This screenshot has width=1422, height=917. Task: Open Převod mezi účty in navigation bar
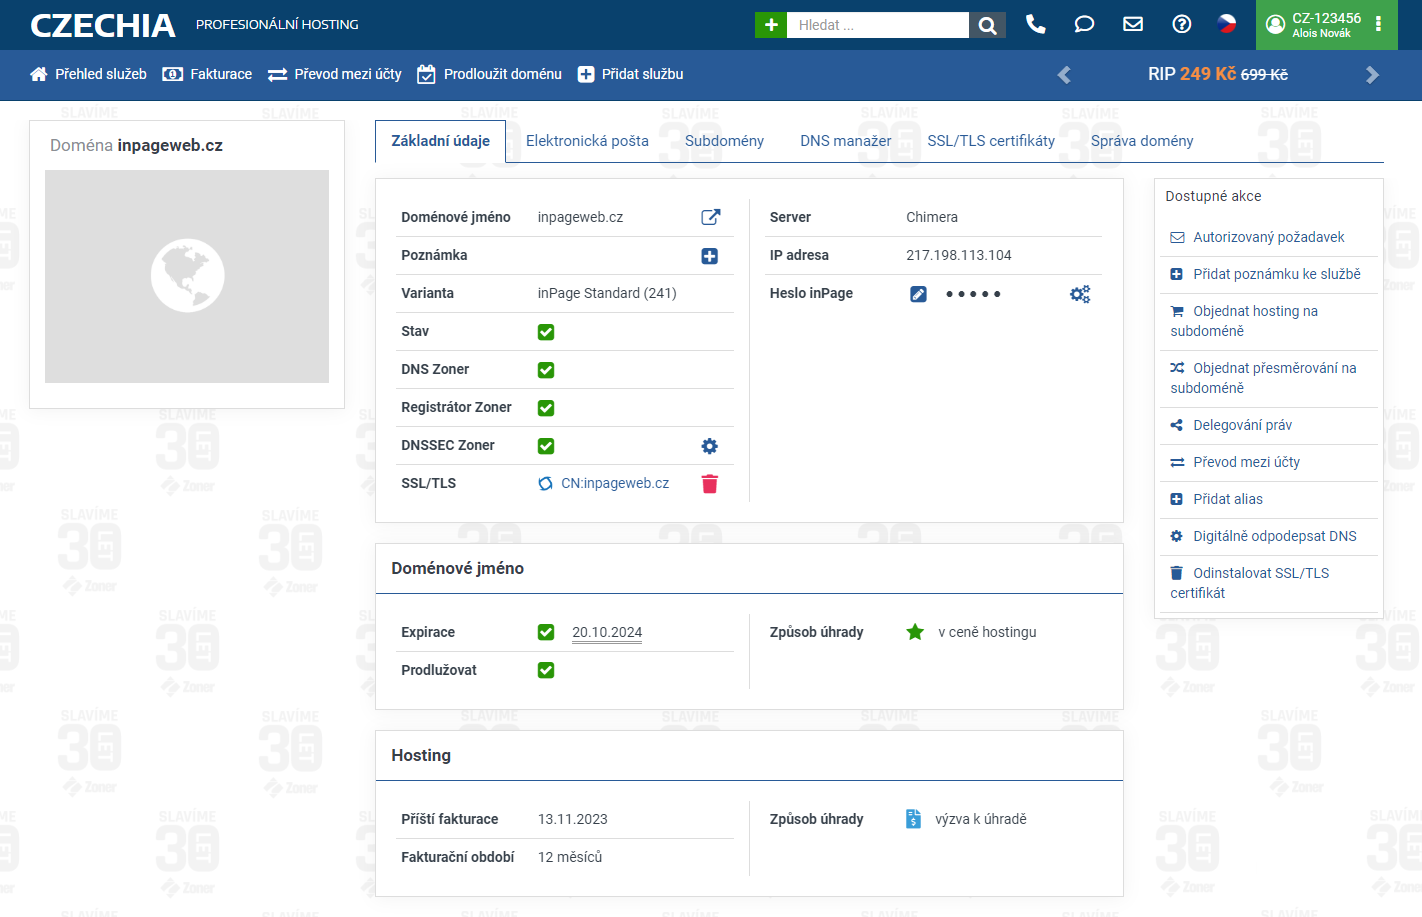[x=335, y=74]
